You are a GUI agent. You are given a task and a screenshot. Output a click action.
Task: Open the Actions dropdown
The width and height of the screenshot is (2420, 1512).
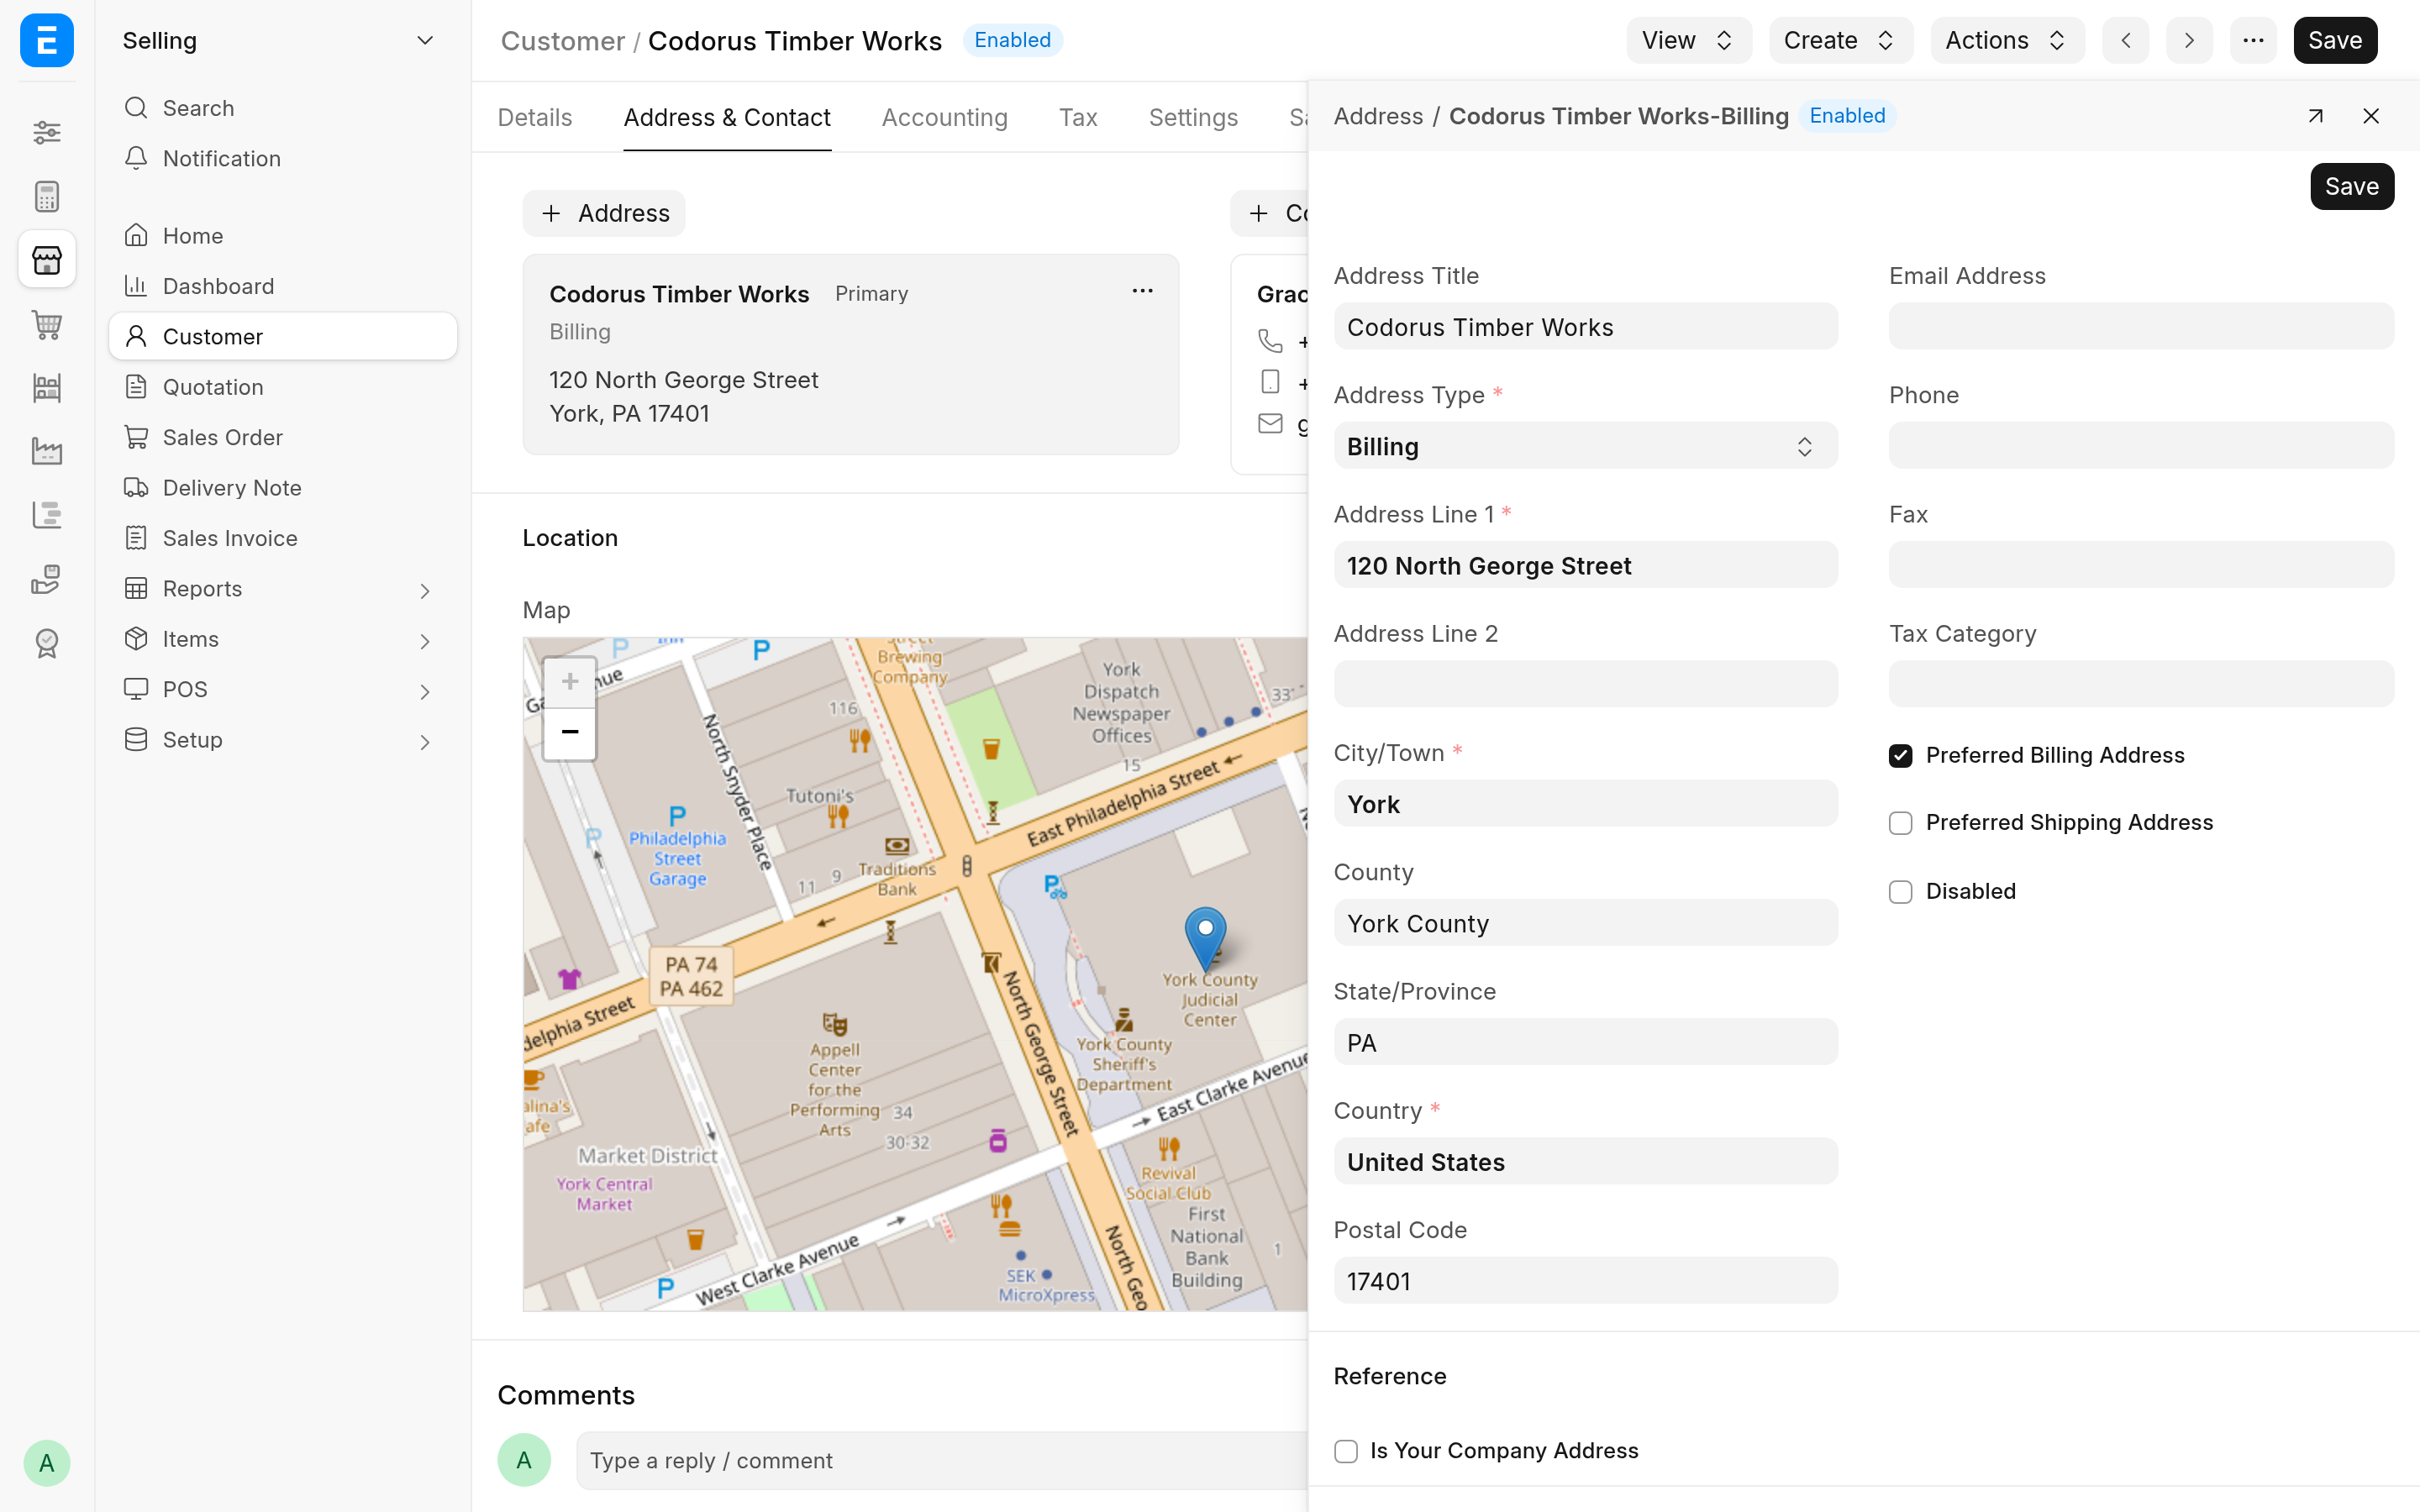(x=2006, y=40)
